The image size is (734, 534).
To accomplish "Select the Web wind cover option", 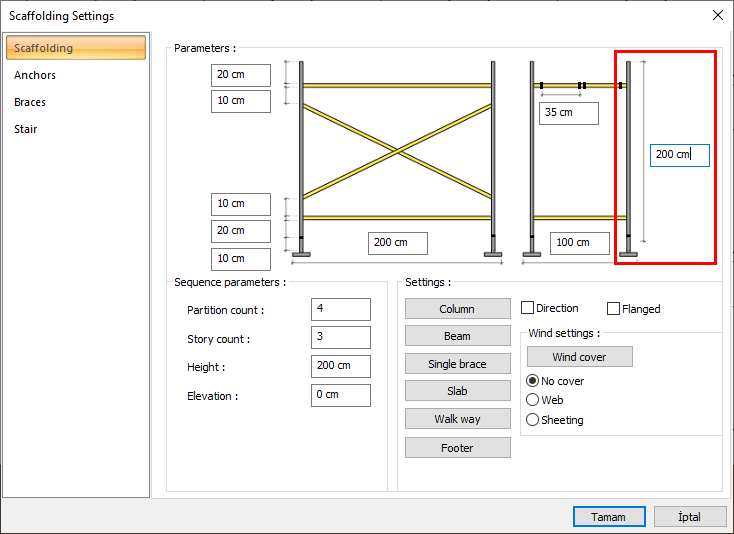I will 533,400.
